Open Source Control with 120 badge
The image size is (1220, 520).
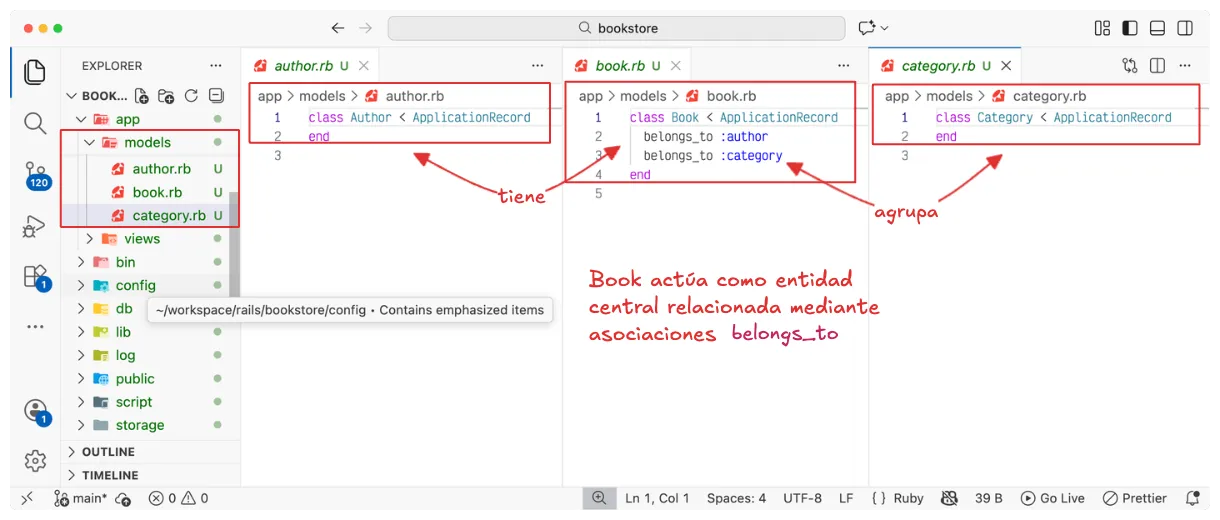point(35,174)
